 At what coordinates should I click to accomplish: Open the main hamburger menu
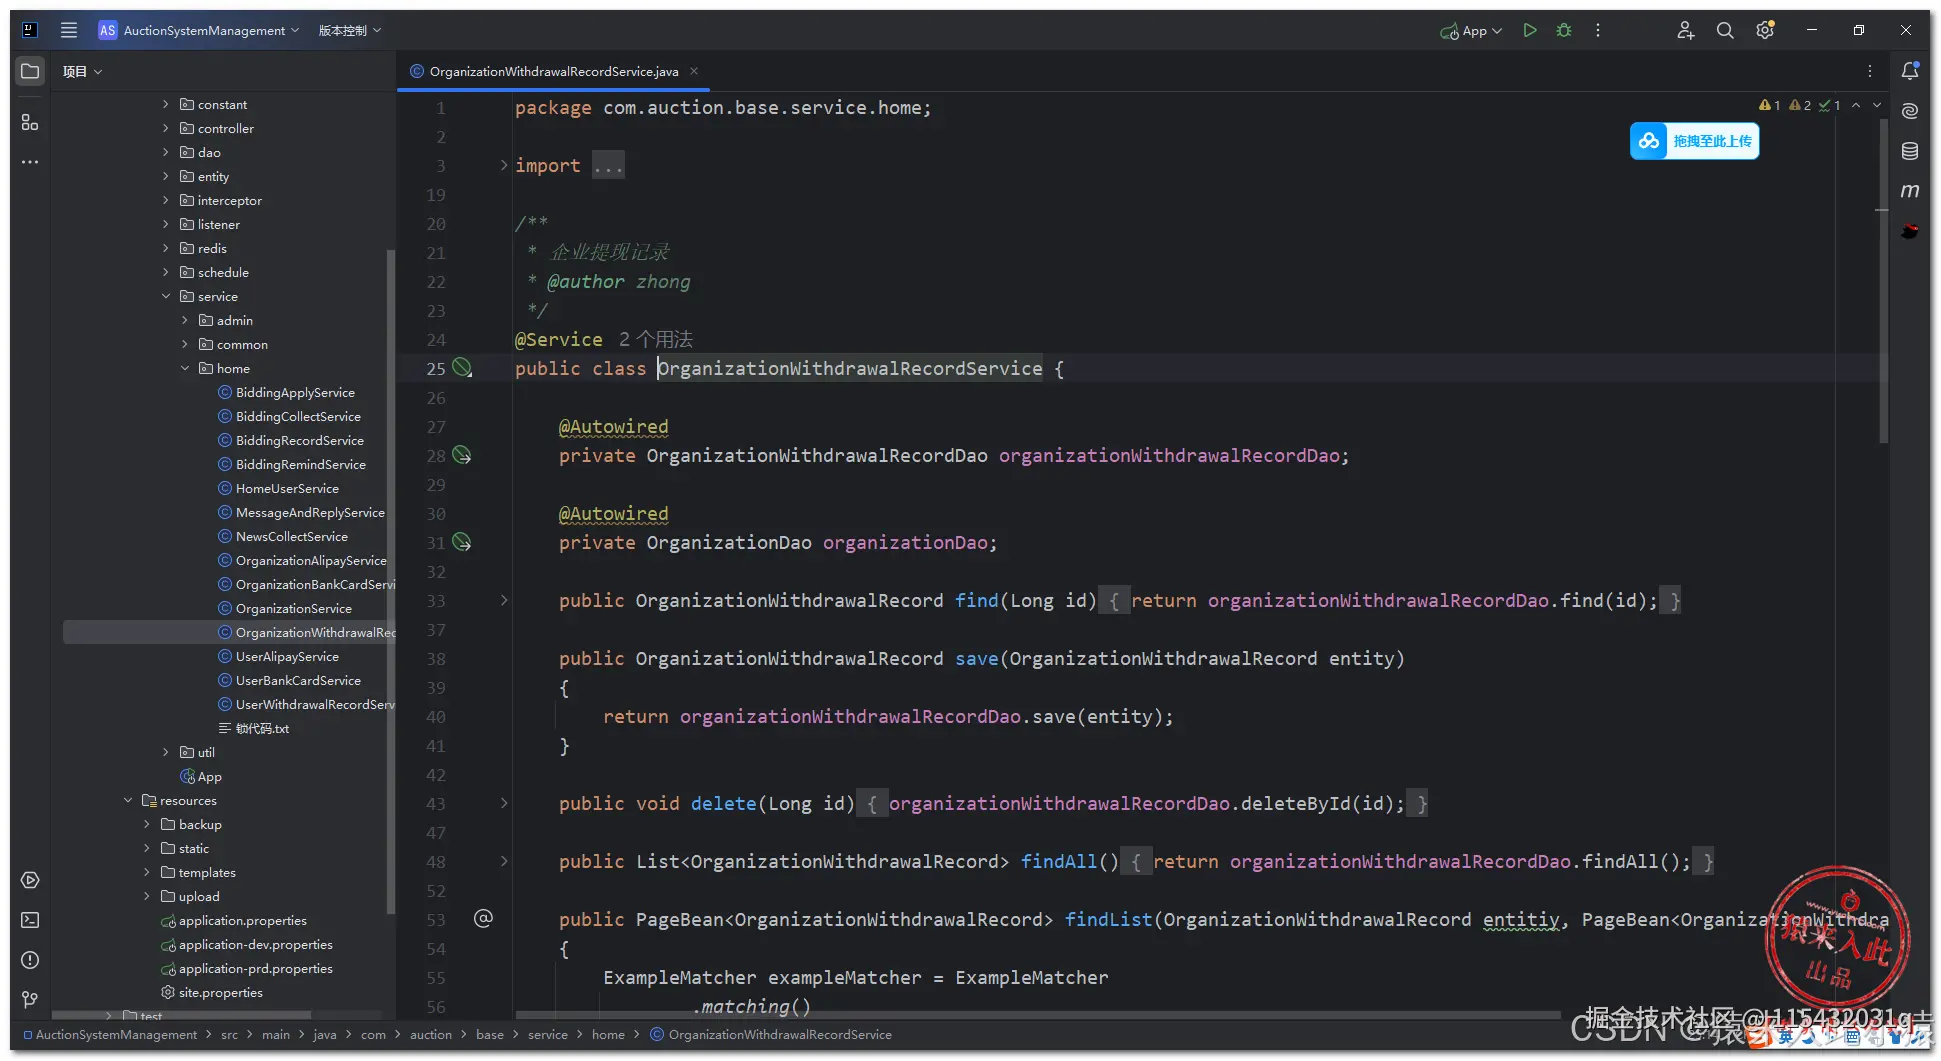[69, 30]
